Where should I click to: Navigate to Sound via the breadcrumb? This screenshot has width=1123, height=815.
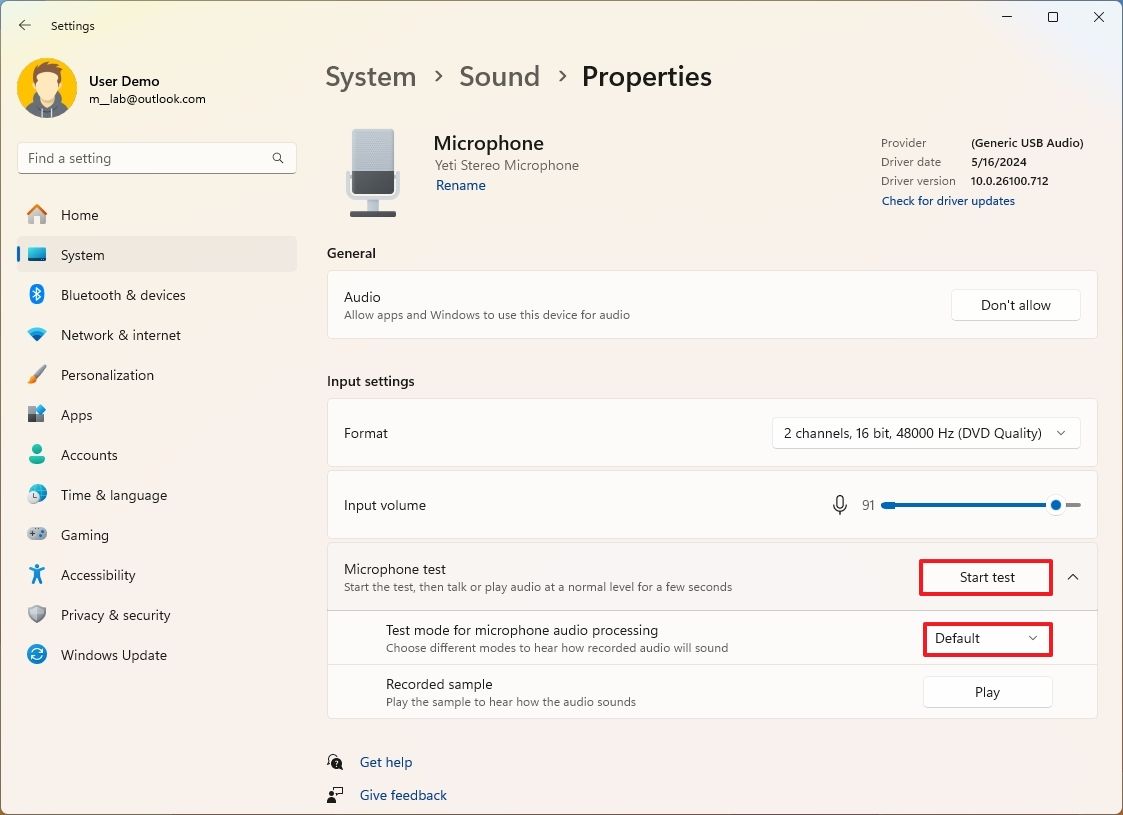(x=499, y=76)
